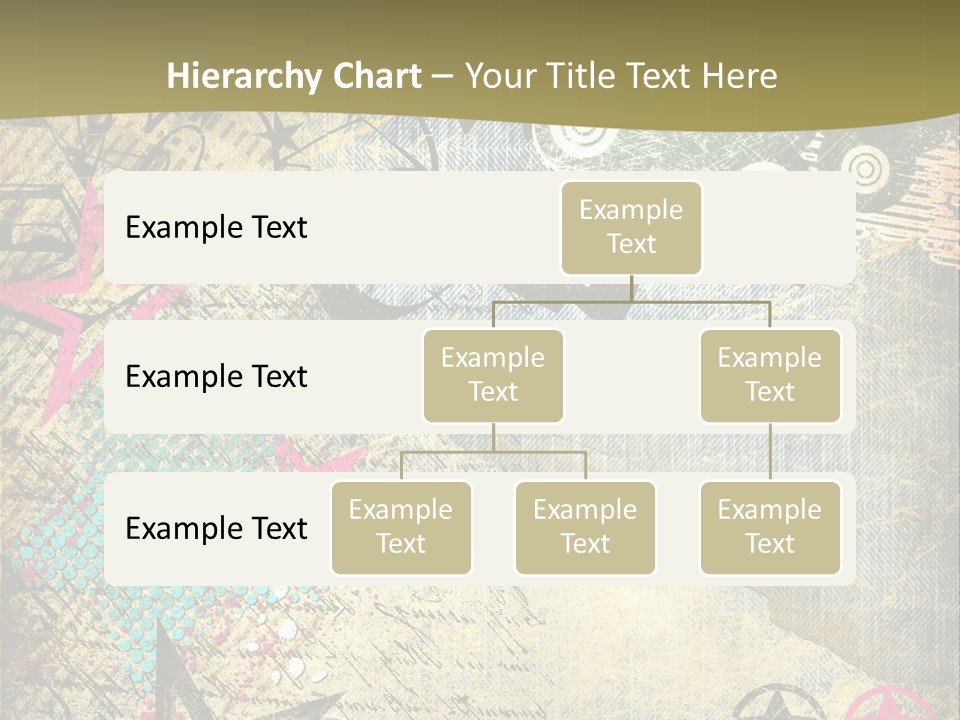Select the third row's "Example Text" label
Screen dimensions: 960x720
(x=216, y=528)
